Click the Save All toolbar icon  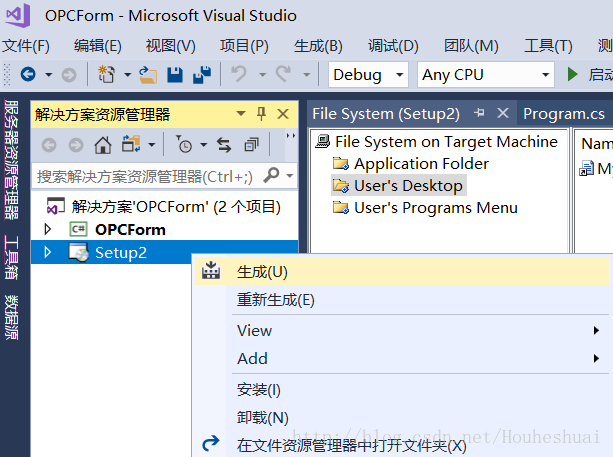pos(202,75)
